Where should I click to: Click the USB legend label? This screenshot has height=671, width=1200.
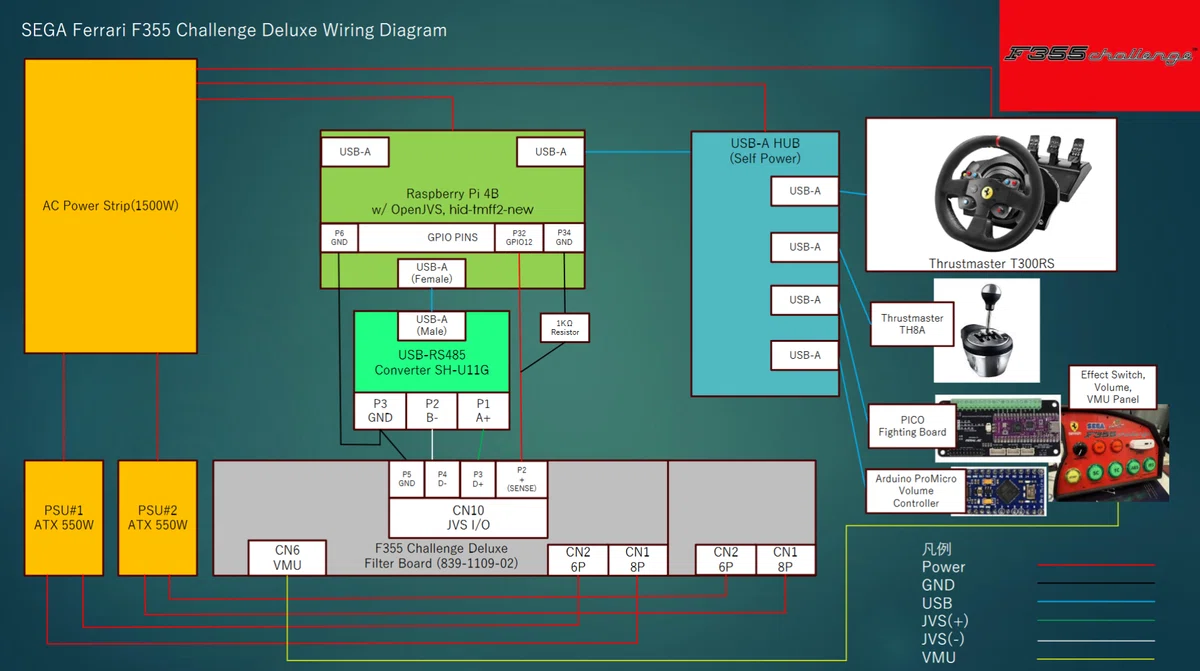(x=937, y=603)
